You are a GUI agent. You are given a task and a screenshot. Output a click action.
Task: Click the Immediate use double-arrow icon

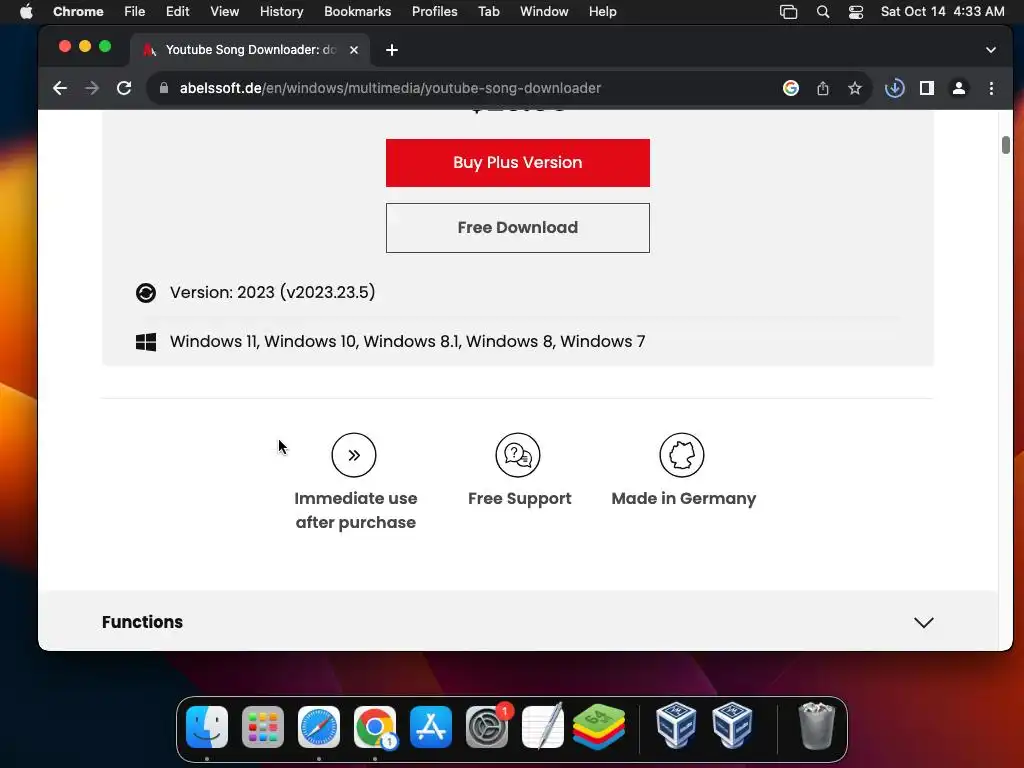[354, 455]
